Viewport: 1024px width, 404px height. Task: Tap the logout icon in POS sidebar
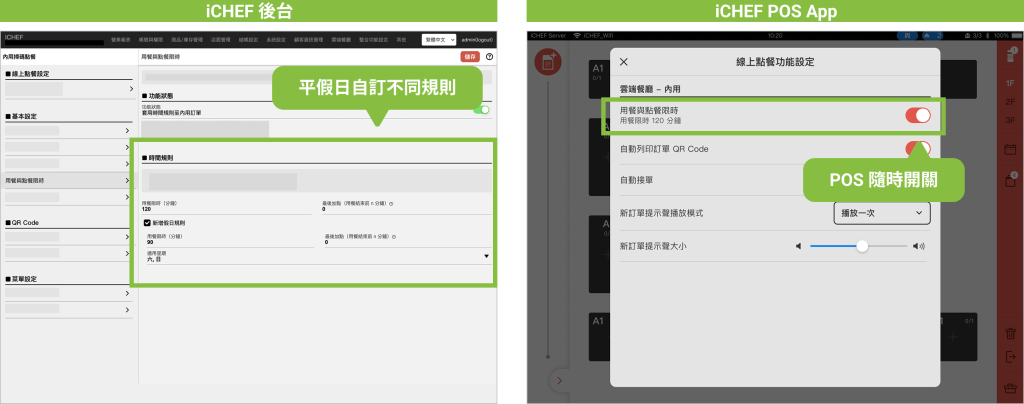click(1010, 357)
